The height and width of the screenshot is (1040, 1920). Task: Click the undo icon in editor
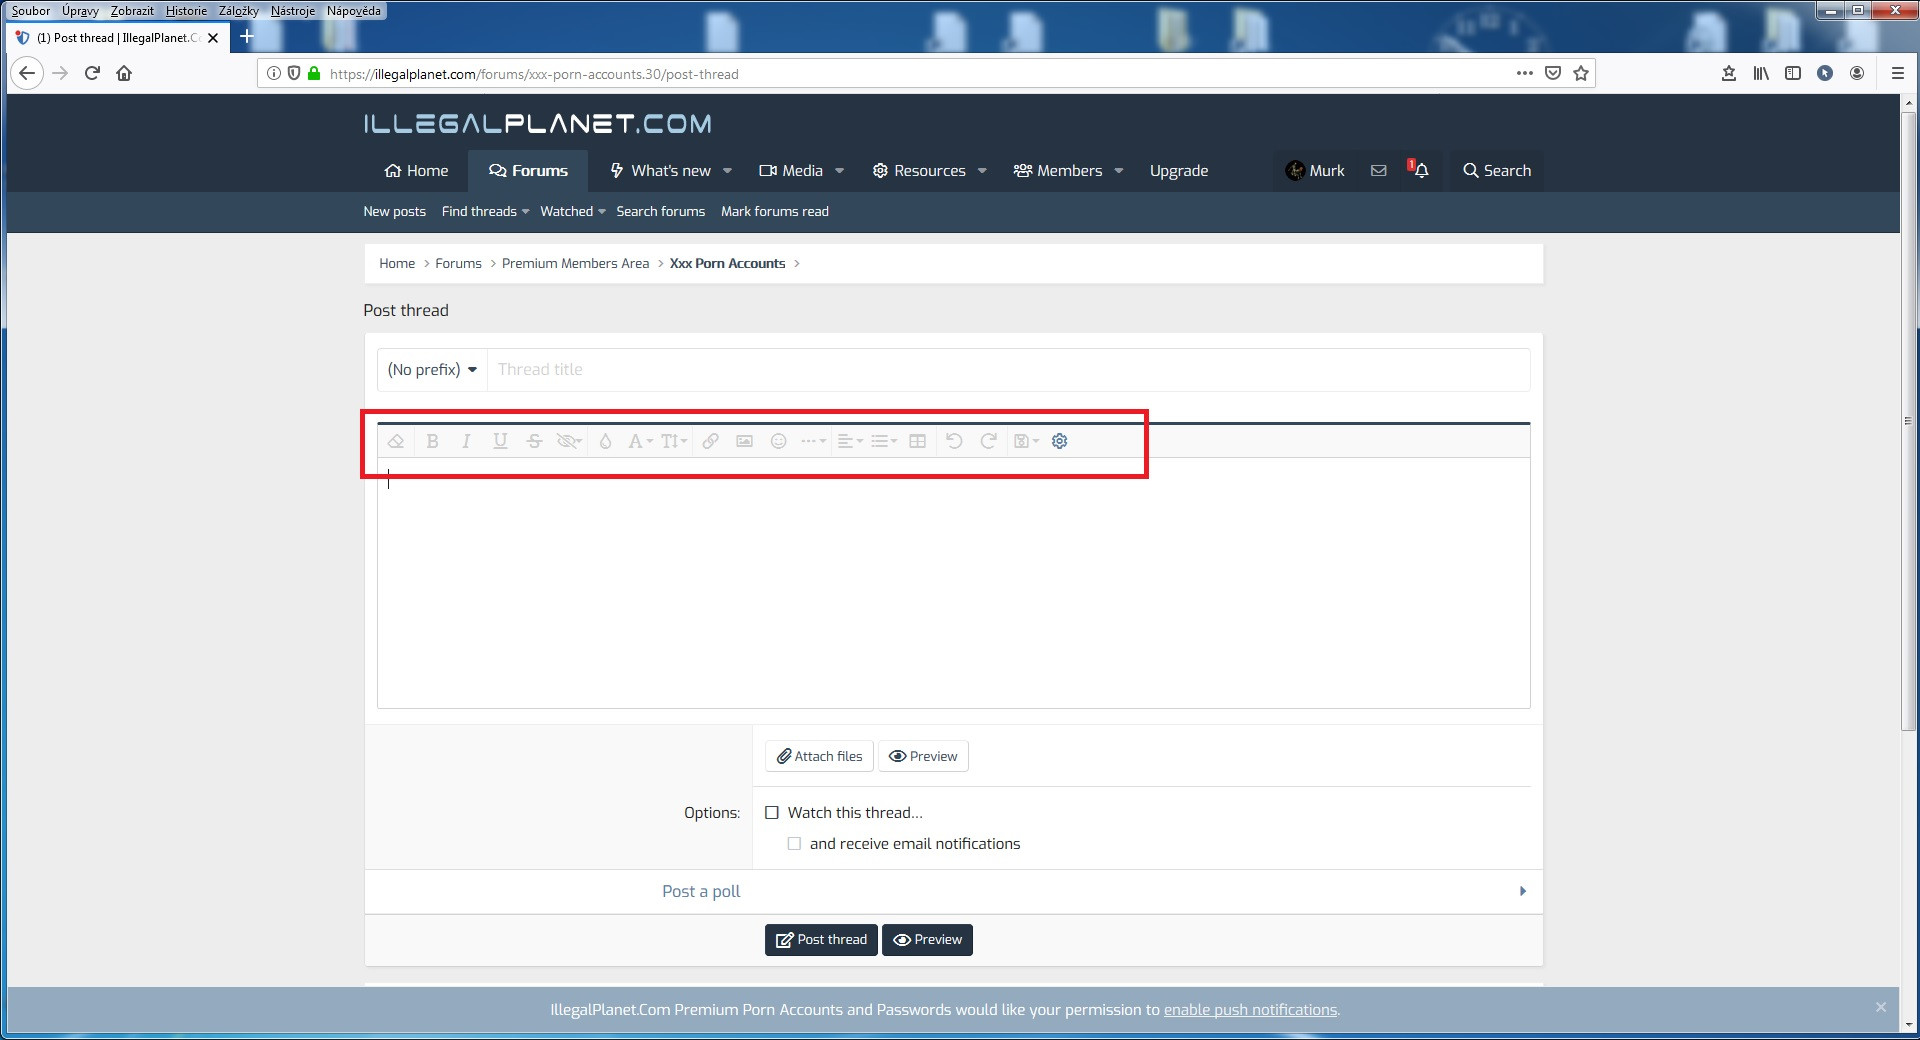coord(954,441)
